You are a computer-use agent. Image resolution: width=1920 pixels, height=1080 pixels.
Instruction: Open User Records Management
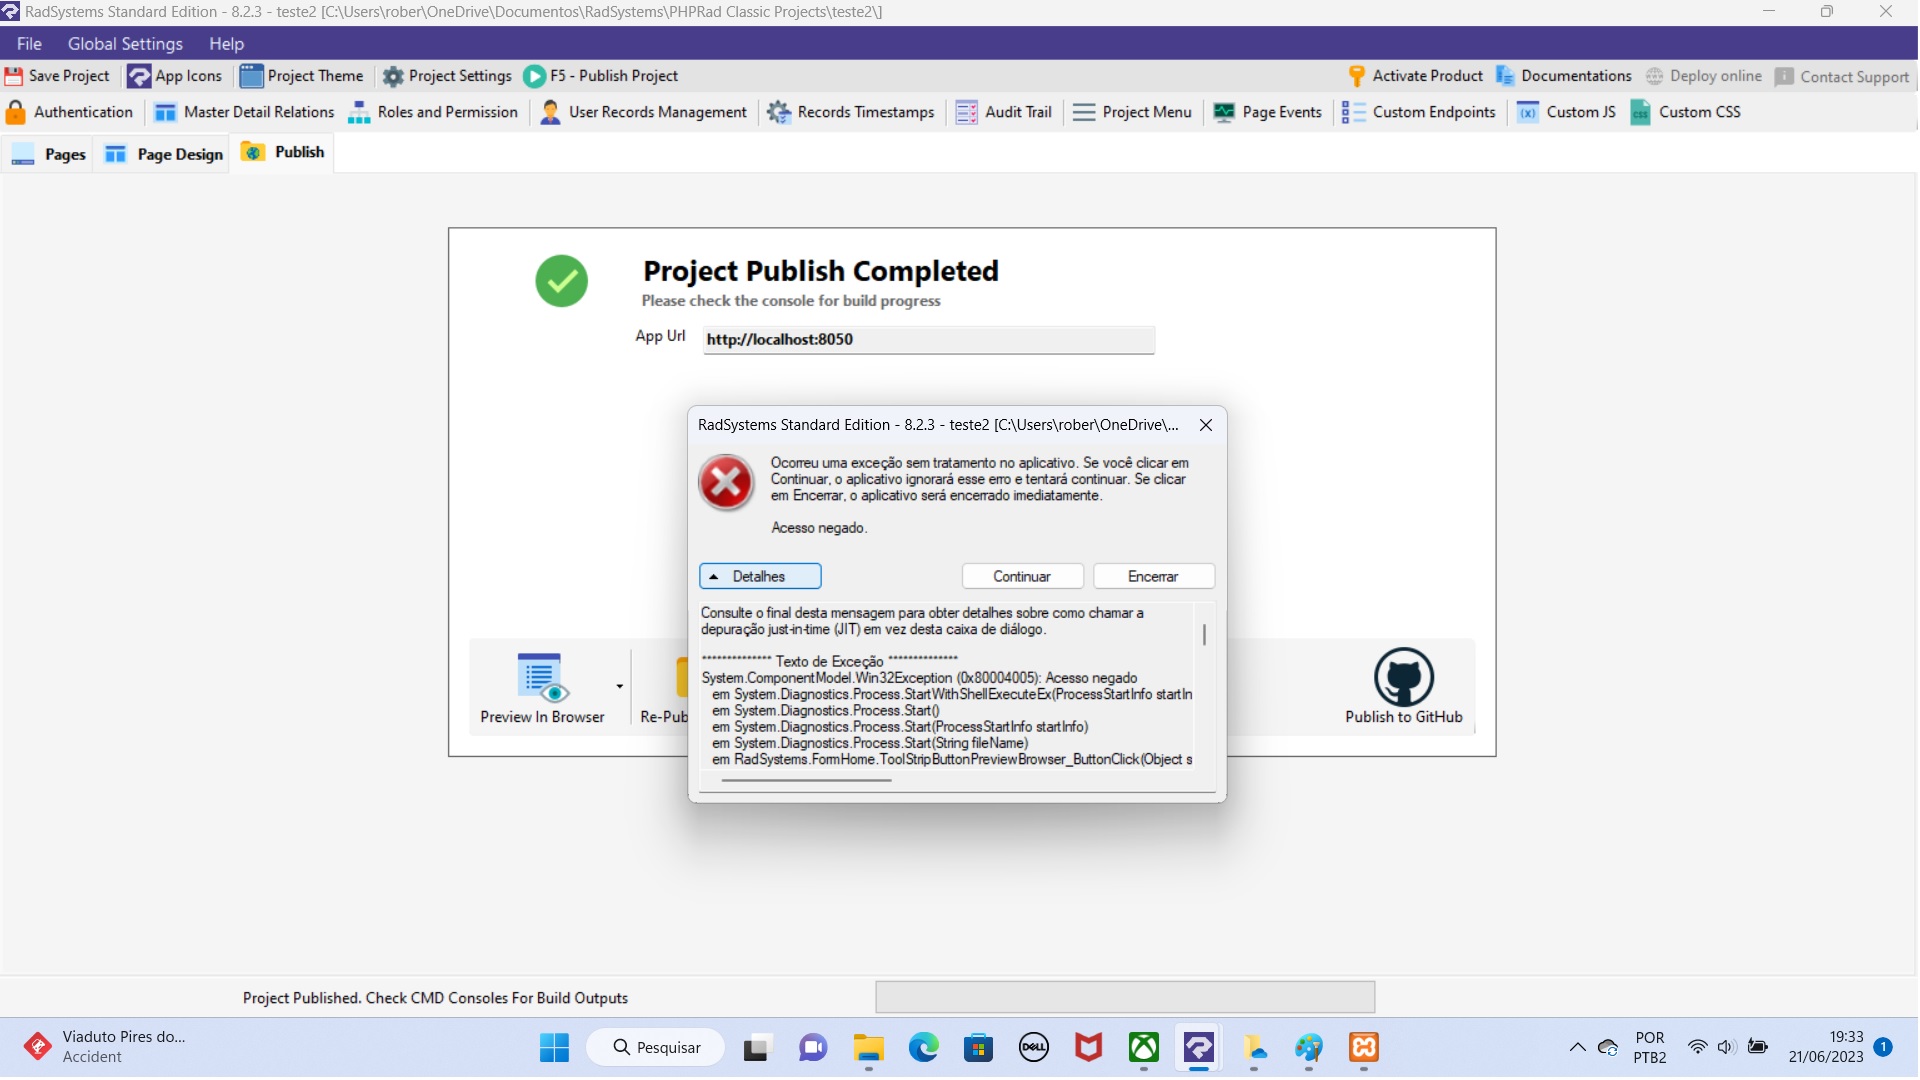(643, 112)
